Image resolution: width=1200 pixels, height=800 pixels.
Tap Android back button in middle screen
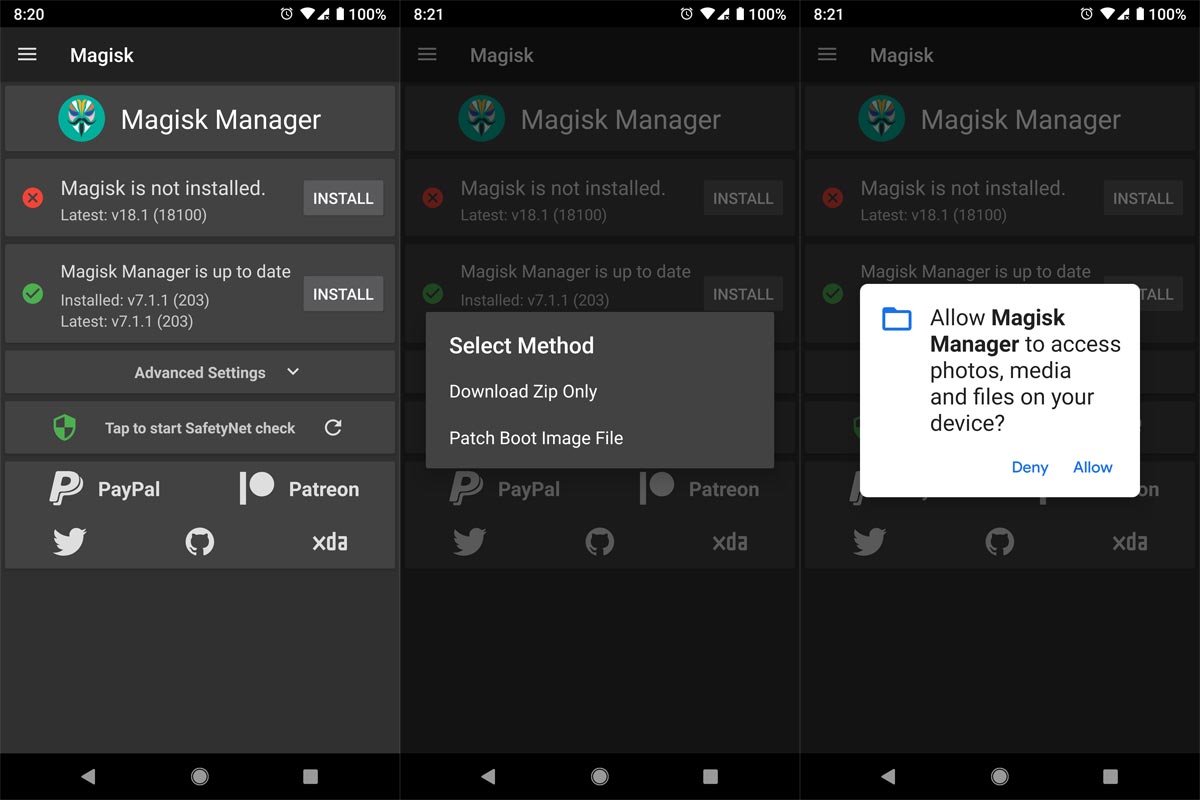point(488,776)
